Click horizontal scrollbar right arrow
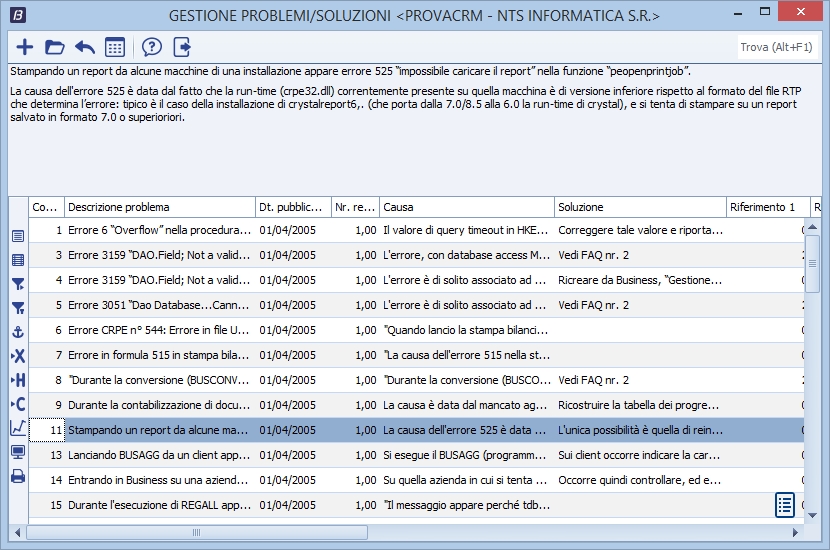The image size is (830, 550). [795, 533]
